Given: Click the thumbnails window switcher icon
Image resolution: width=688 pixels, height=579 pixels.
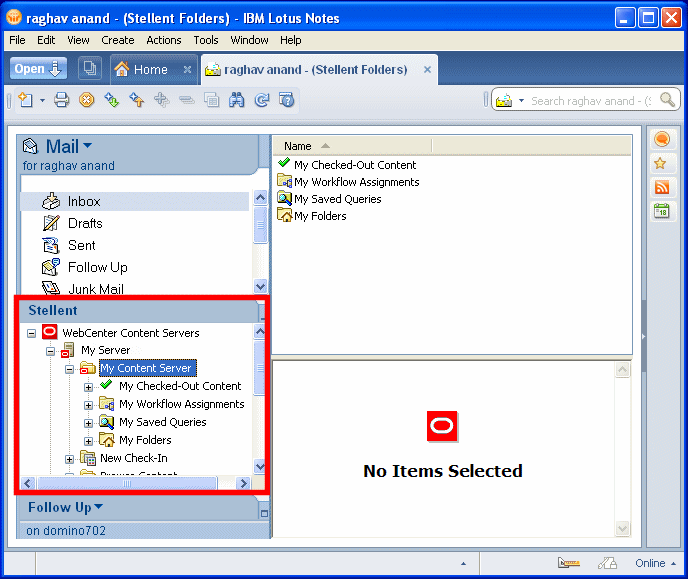Looking at the screenshot, I should (x=90, y=68).
